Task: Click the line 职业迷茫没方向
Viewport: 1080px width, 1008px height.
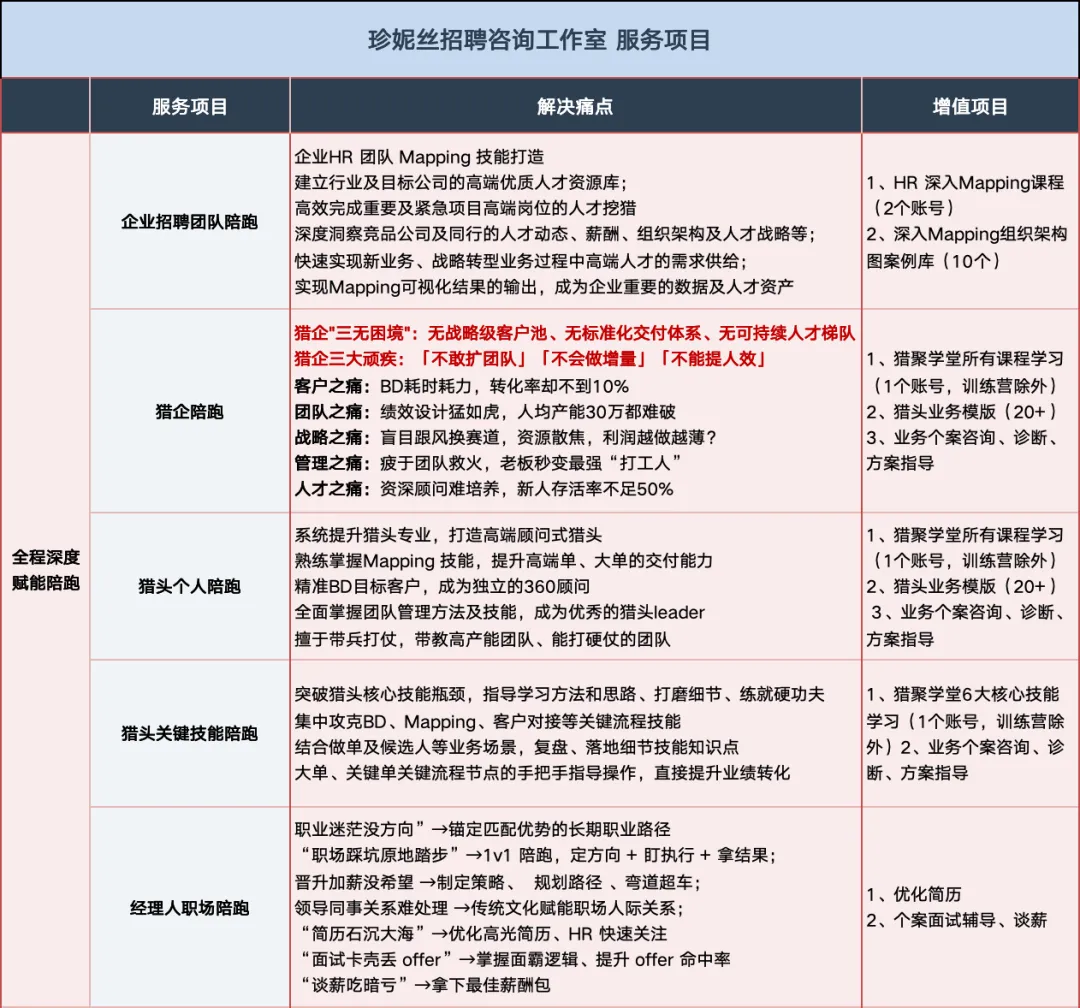Action: 482,829
